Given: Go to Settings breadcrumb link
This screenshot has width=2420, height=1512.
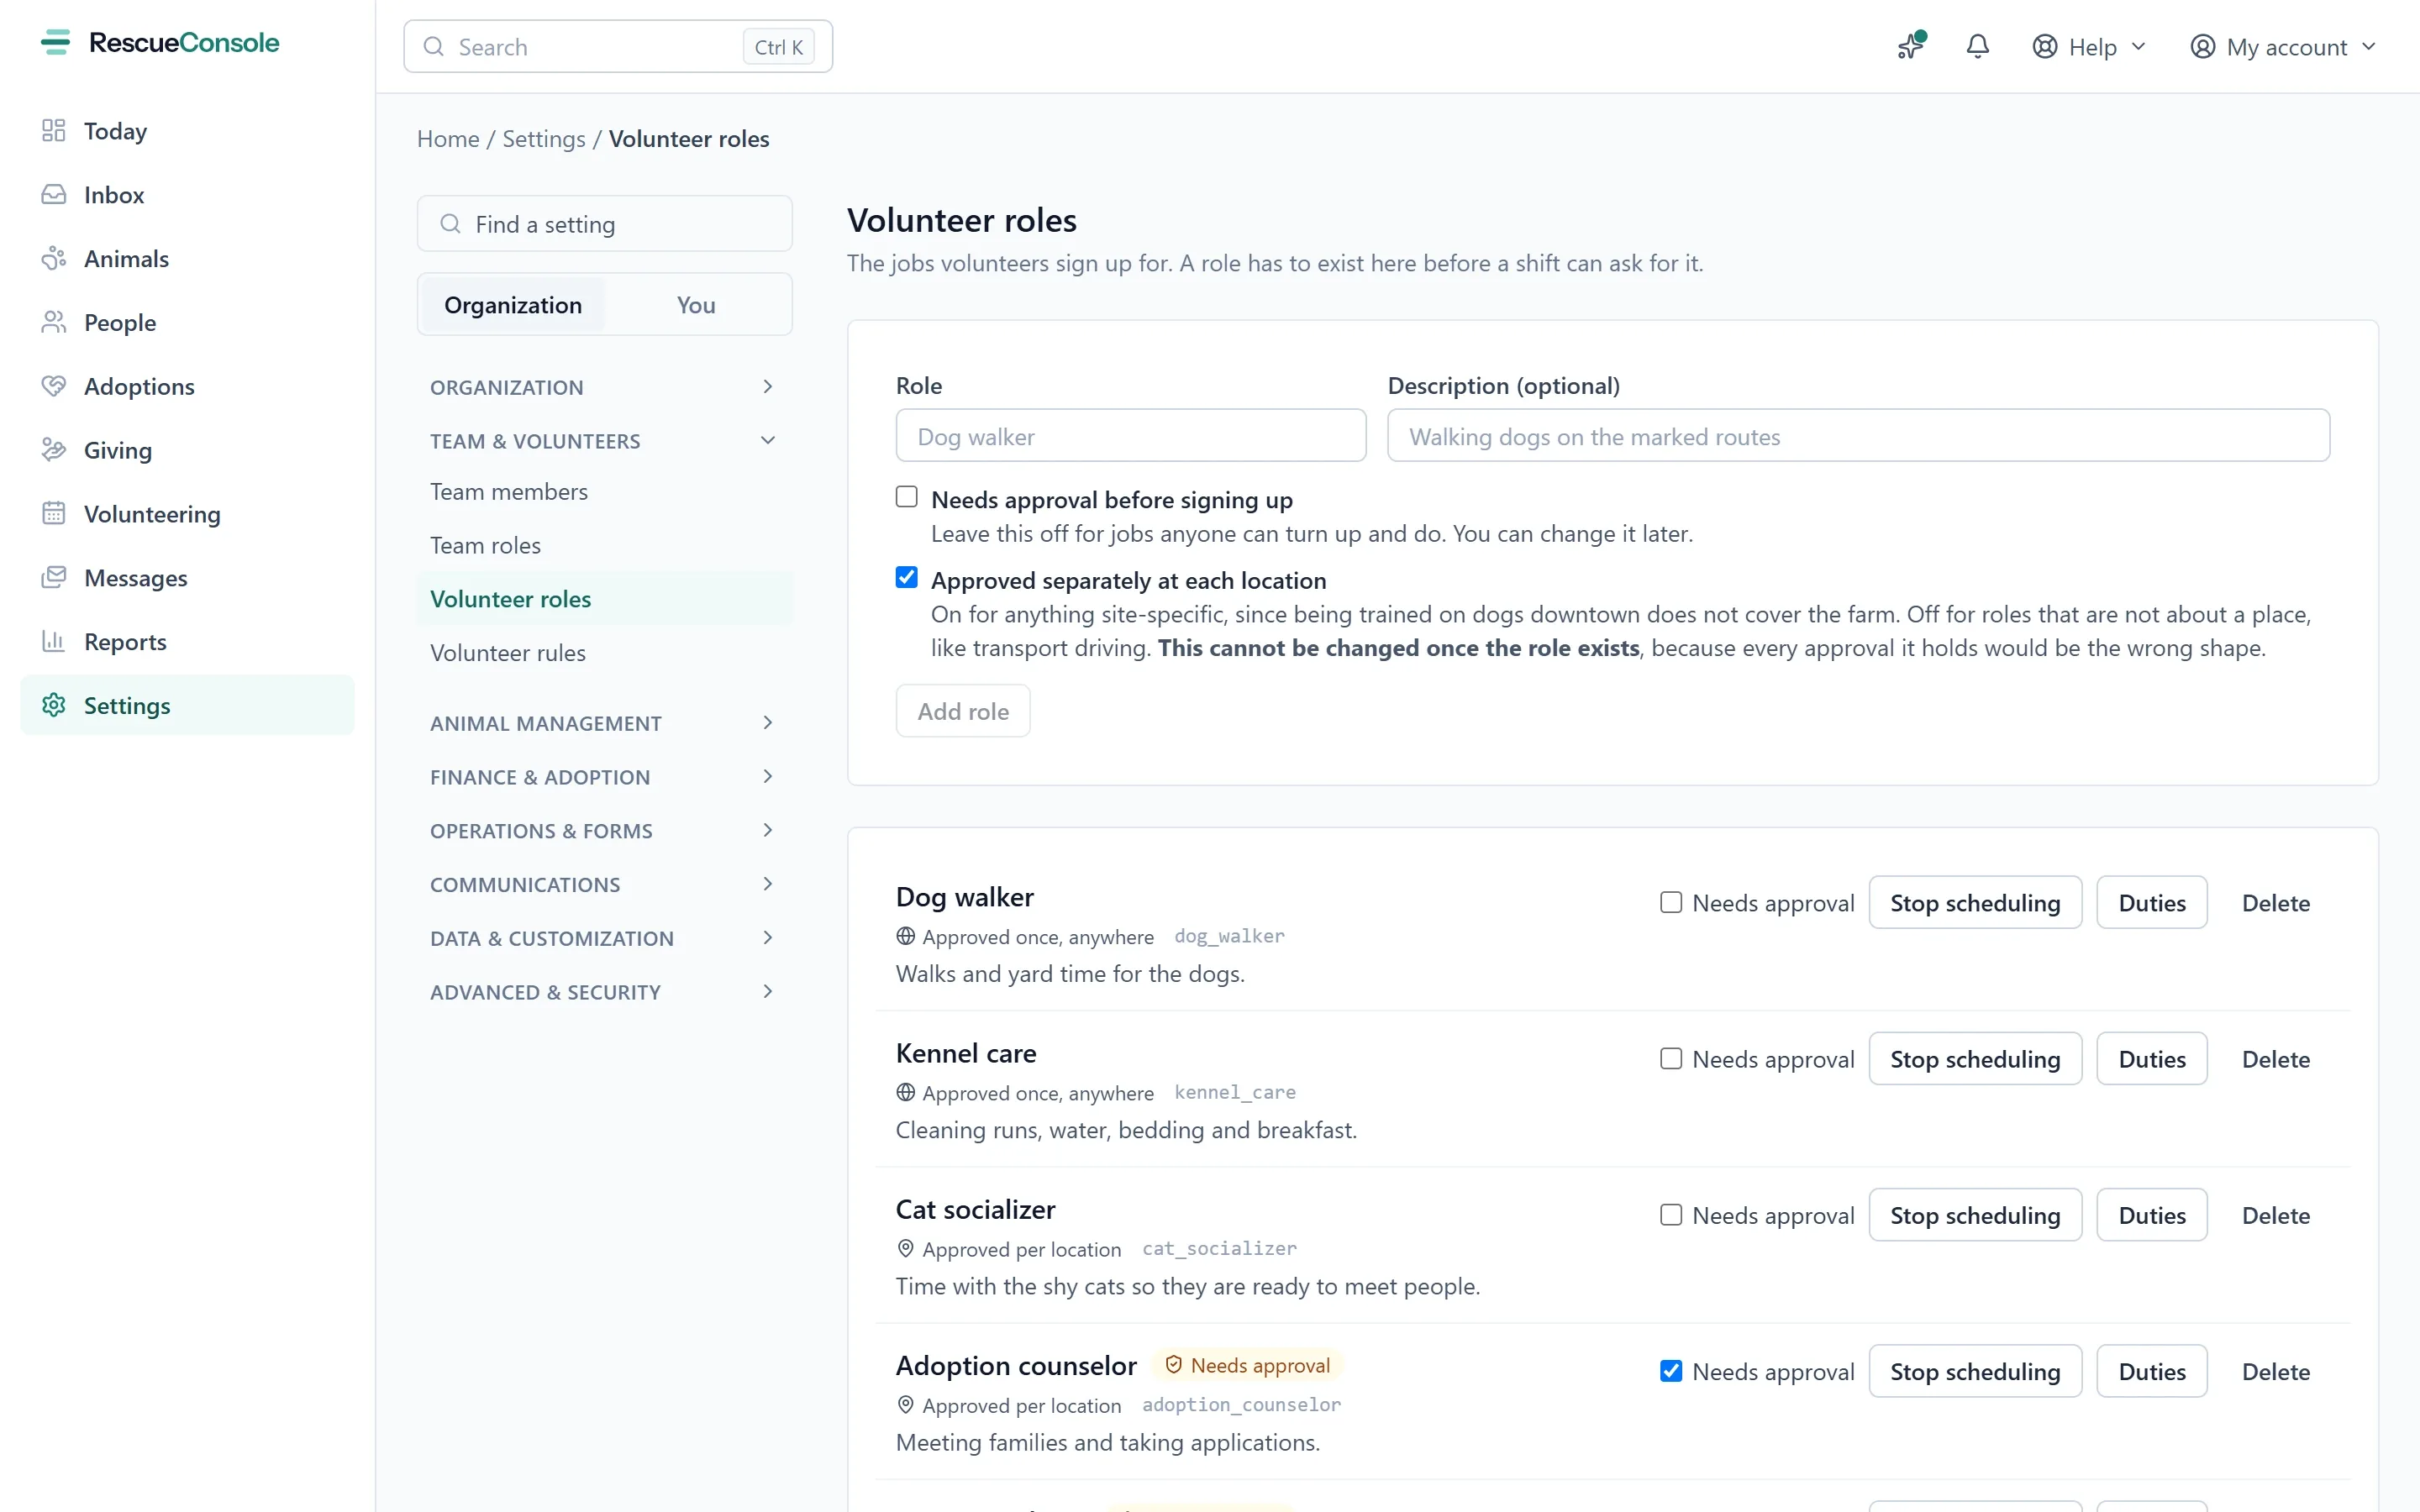Looking at the screenshot, I should pyautogui.click(x=544, y=139).
